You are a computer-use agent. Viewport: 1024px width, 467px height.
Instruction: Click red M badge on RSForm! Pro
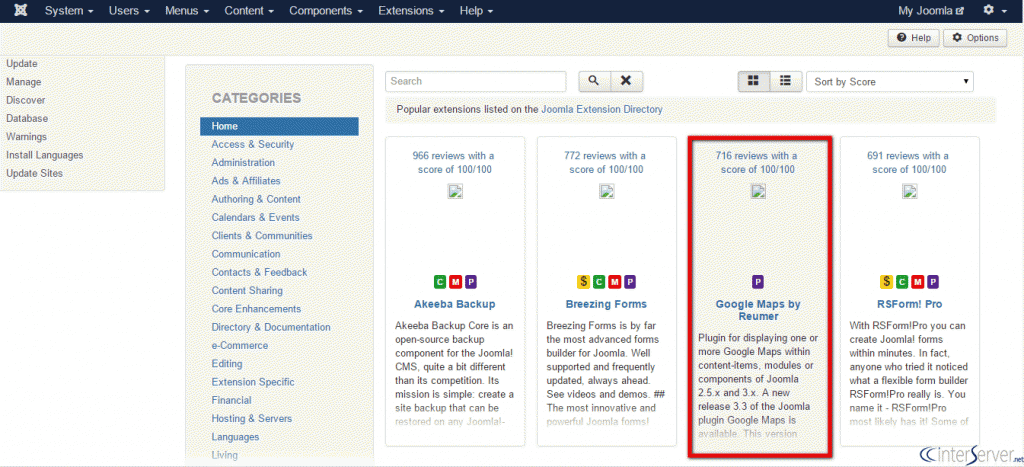pyautogui.click(x=918, y=282)
